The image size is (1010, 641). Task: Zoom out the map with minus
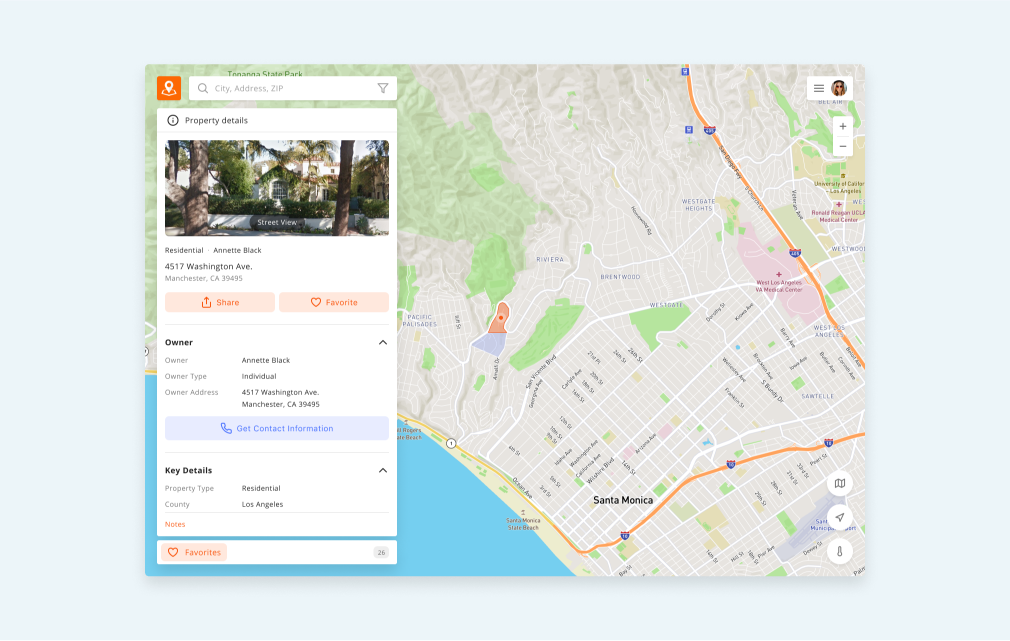point(843,146)
